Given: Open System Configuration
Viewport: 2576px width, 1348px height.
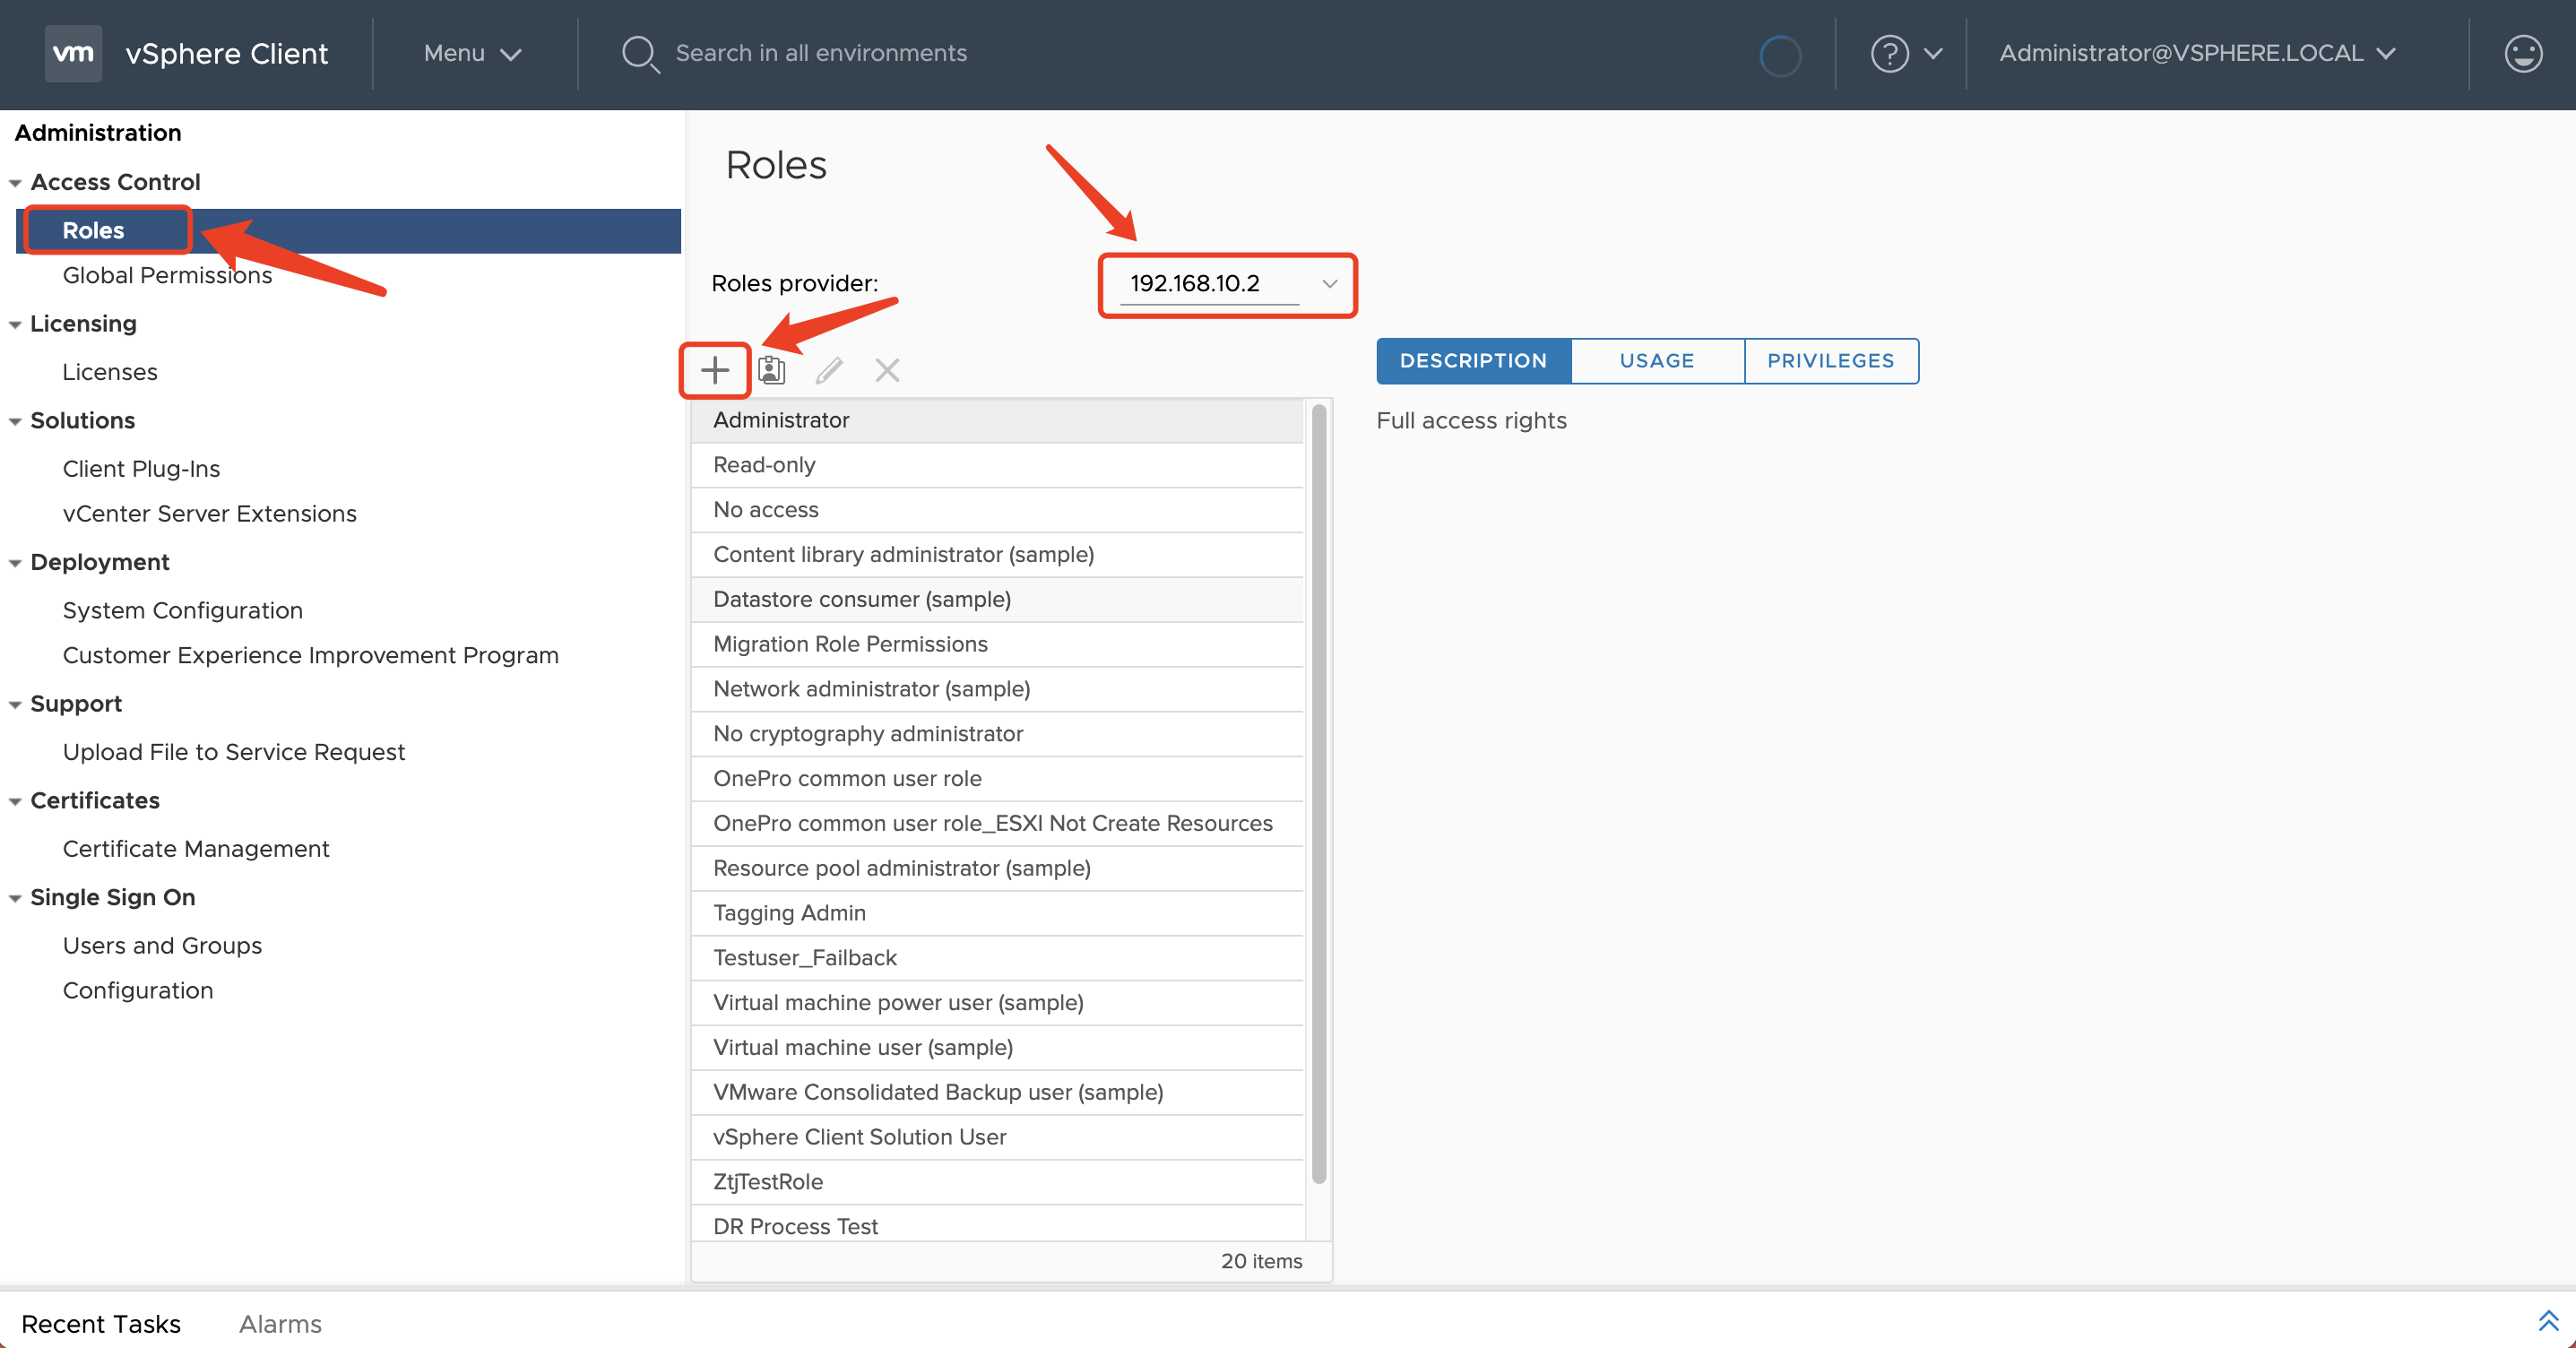Looking at the screenshot, I should (x=182, y=611).
